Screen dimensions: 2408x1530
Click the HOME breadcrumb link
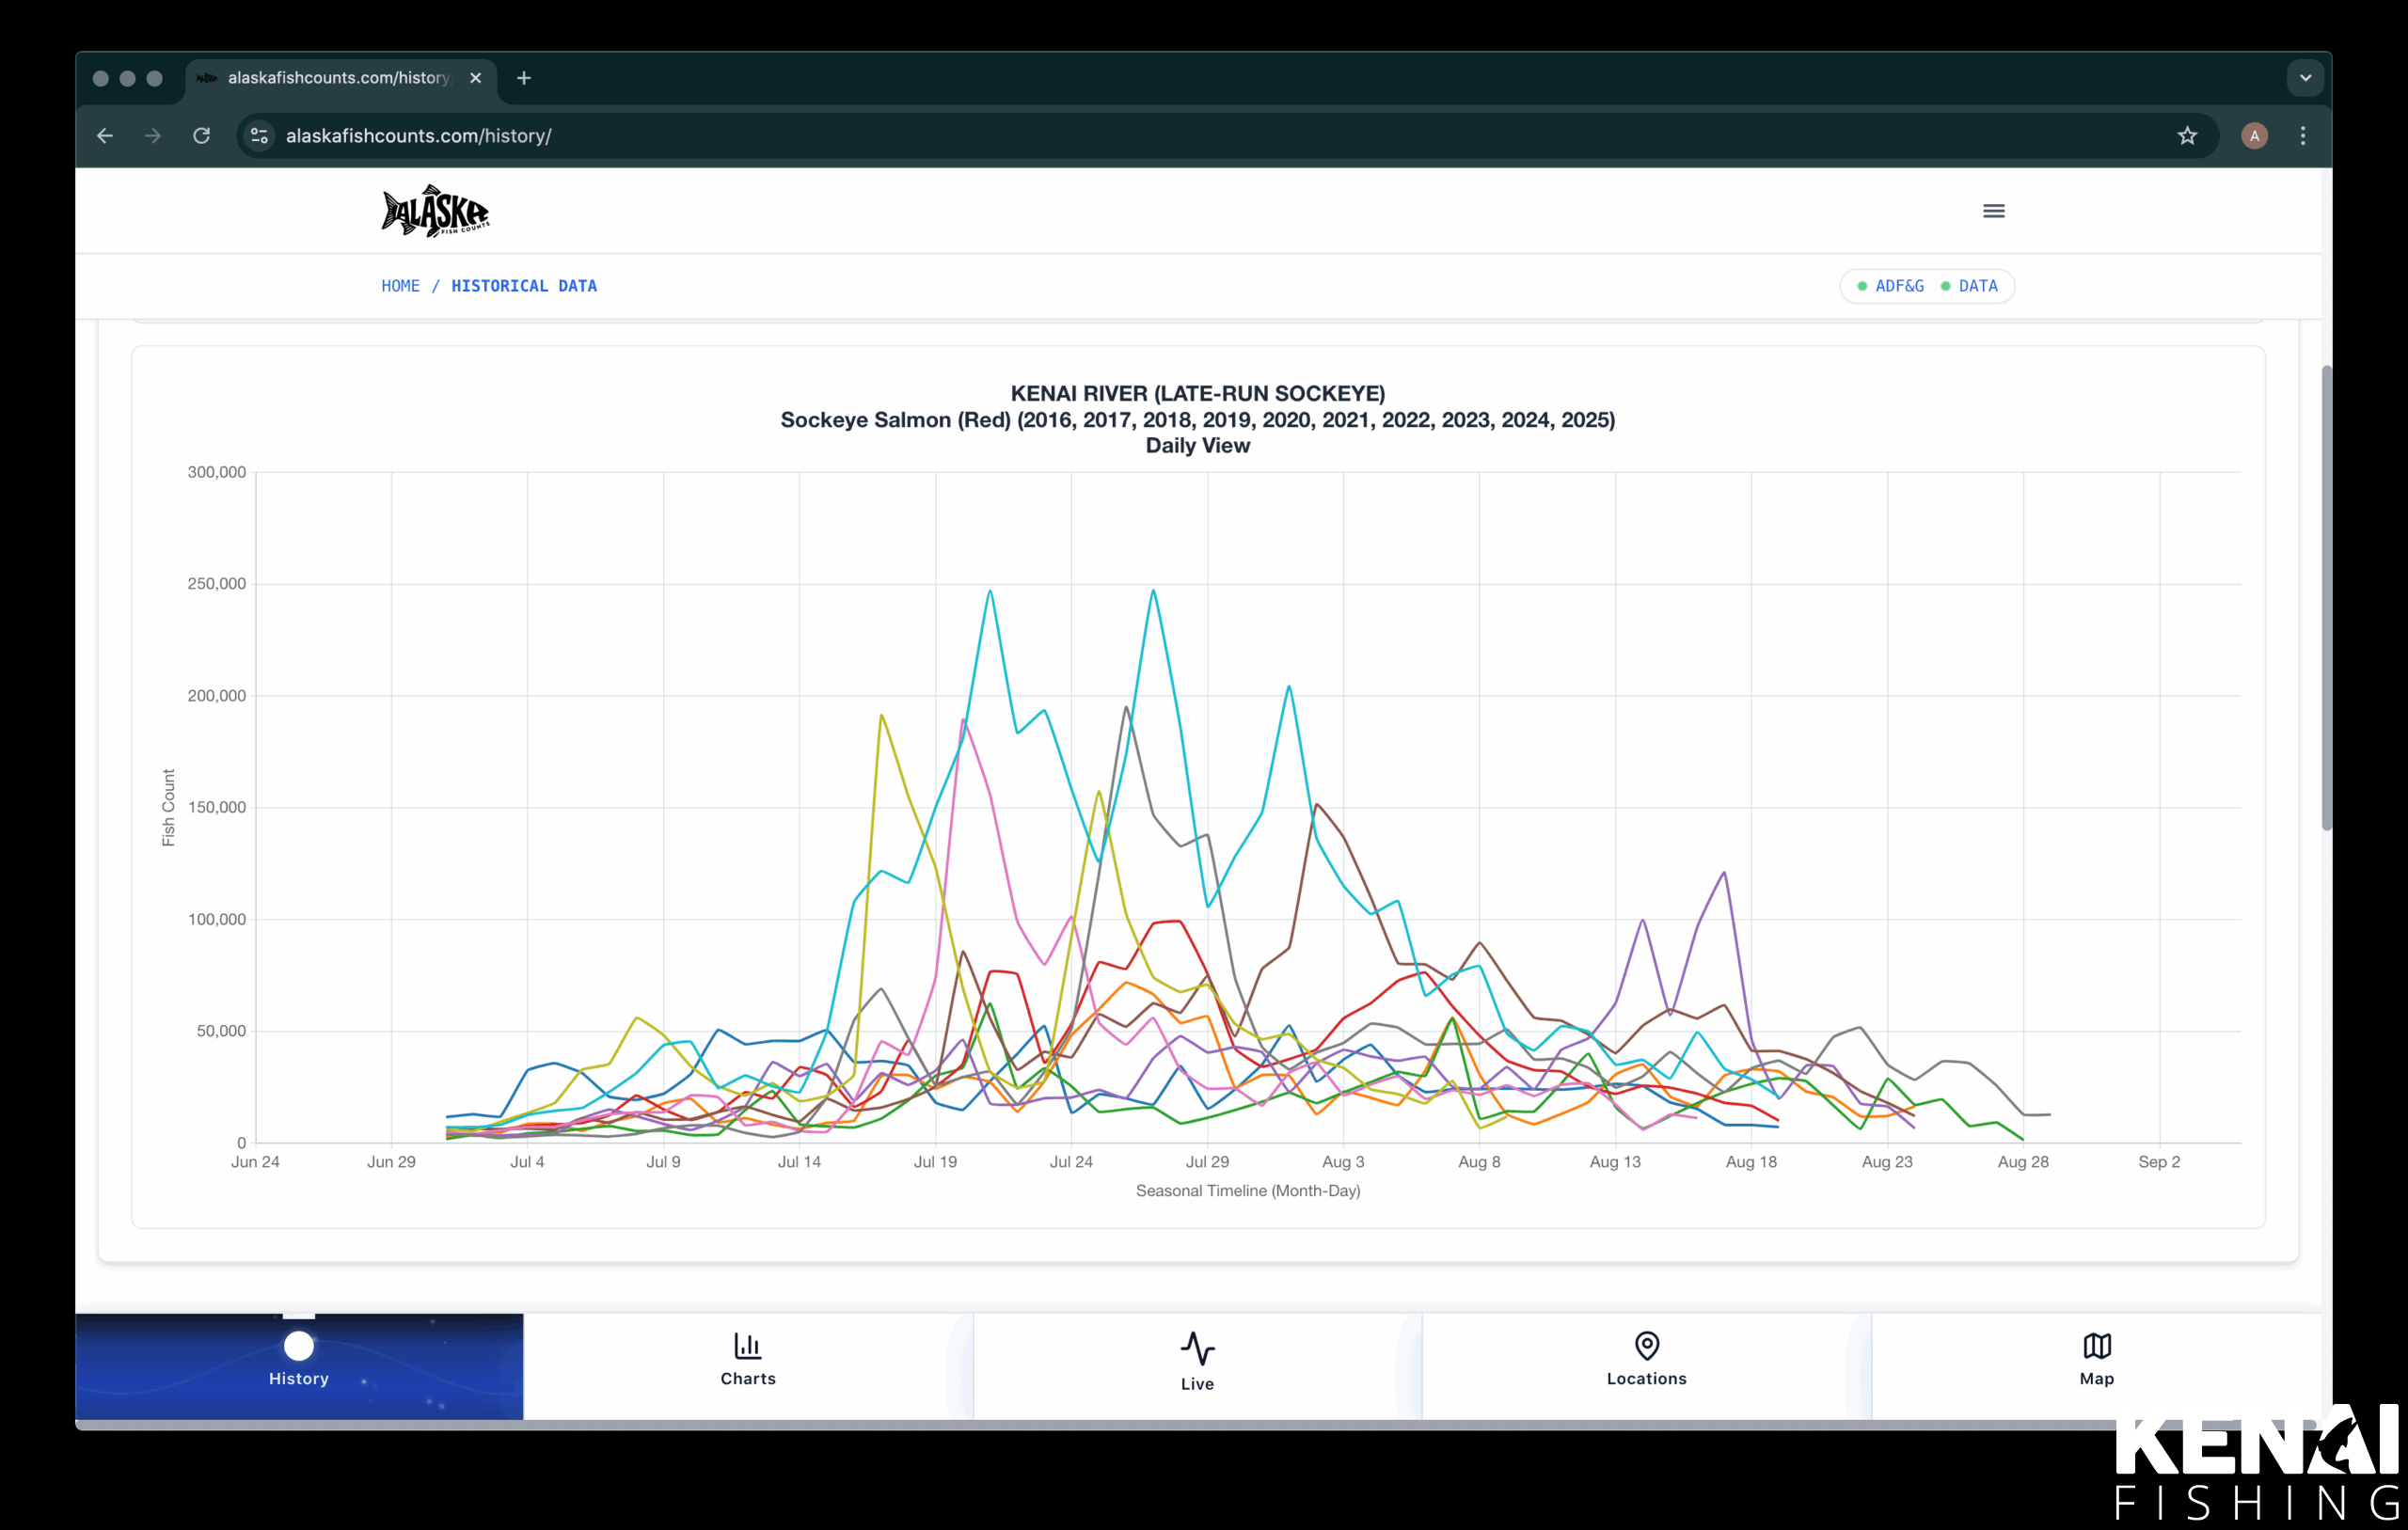pyautogui.click(x=400, y=286)
